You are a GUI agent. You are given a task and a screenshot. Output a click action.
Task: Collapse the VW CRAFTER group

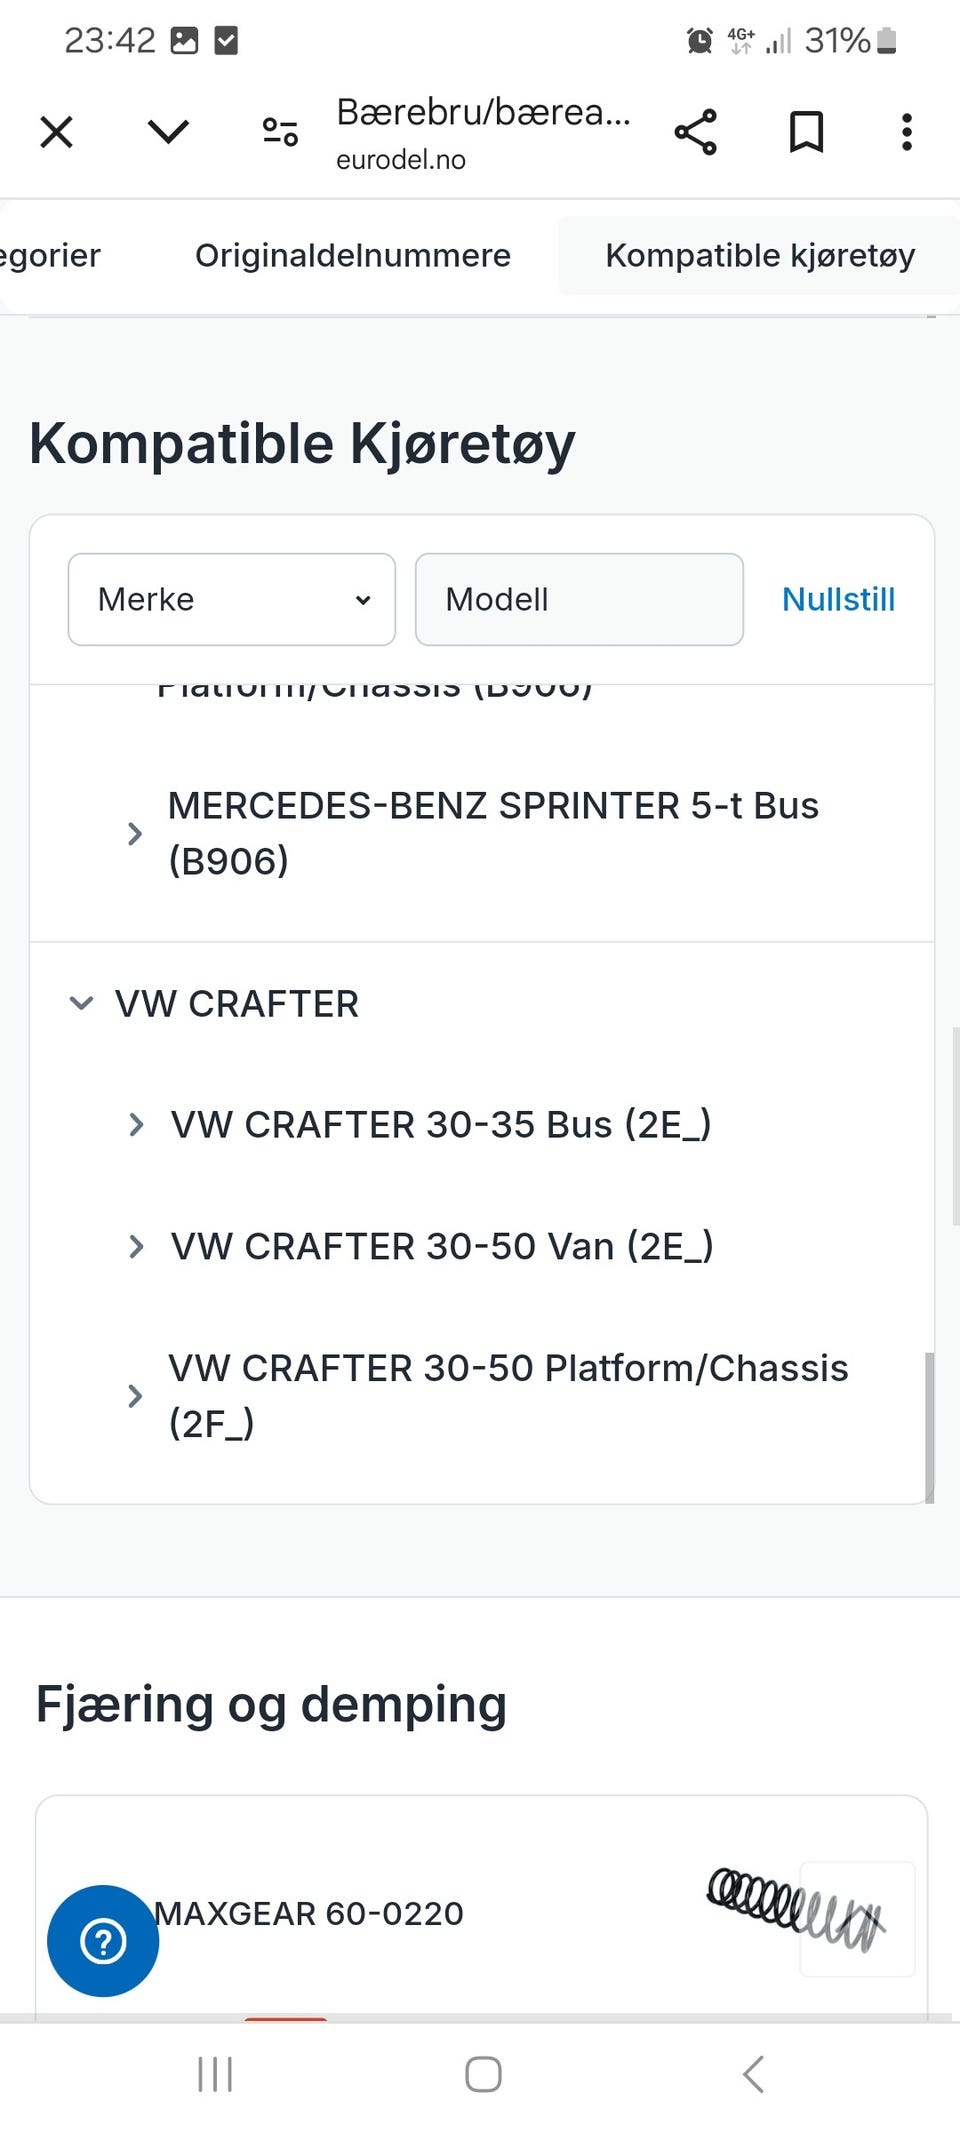coord(82,1003)
